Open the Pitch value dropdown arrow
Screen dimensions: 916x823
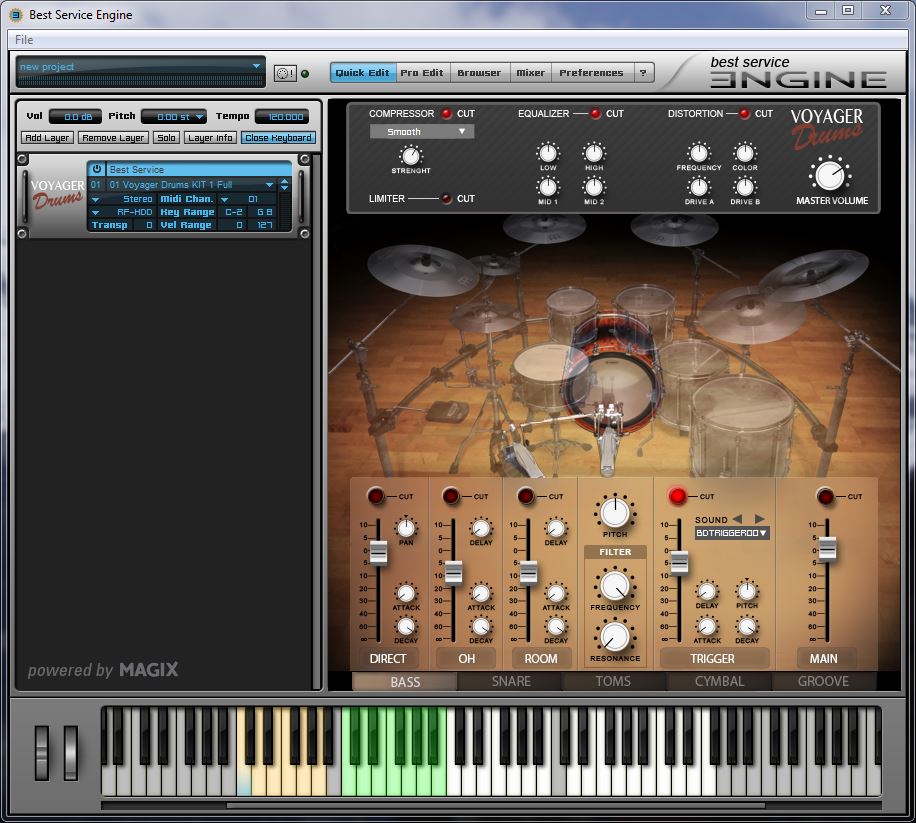[199, 117]
